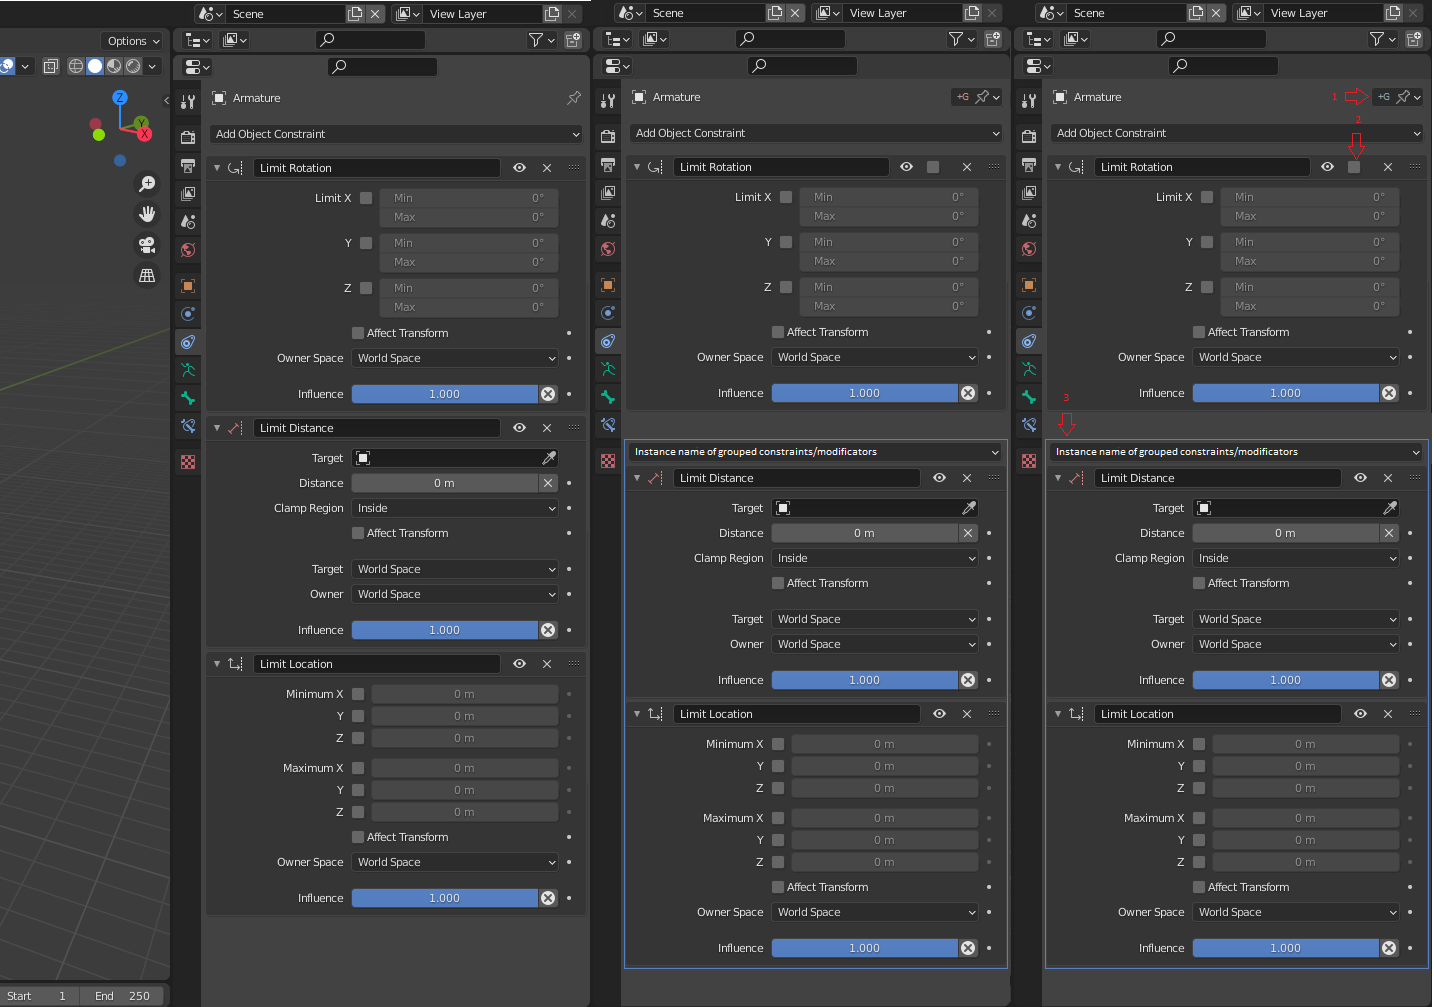Click the new collection icon in left outliner header
Viewport: 1434px width, 1007px height.
(x=573, y=40)
